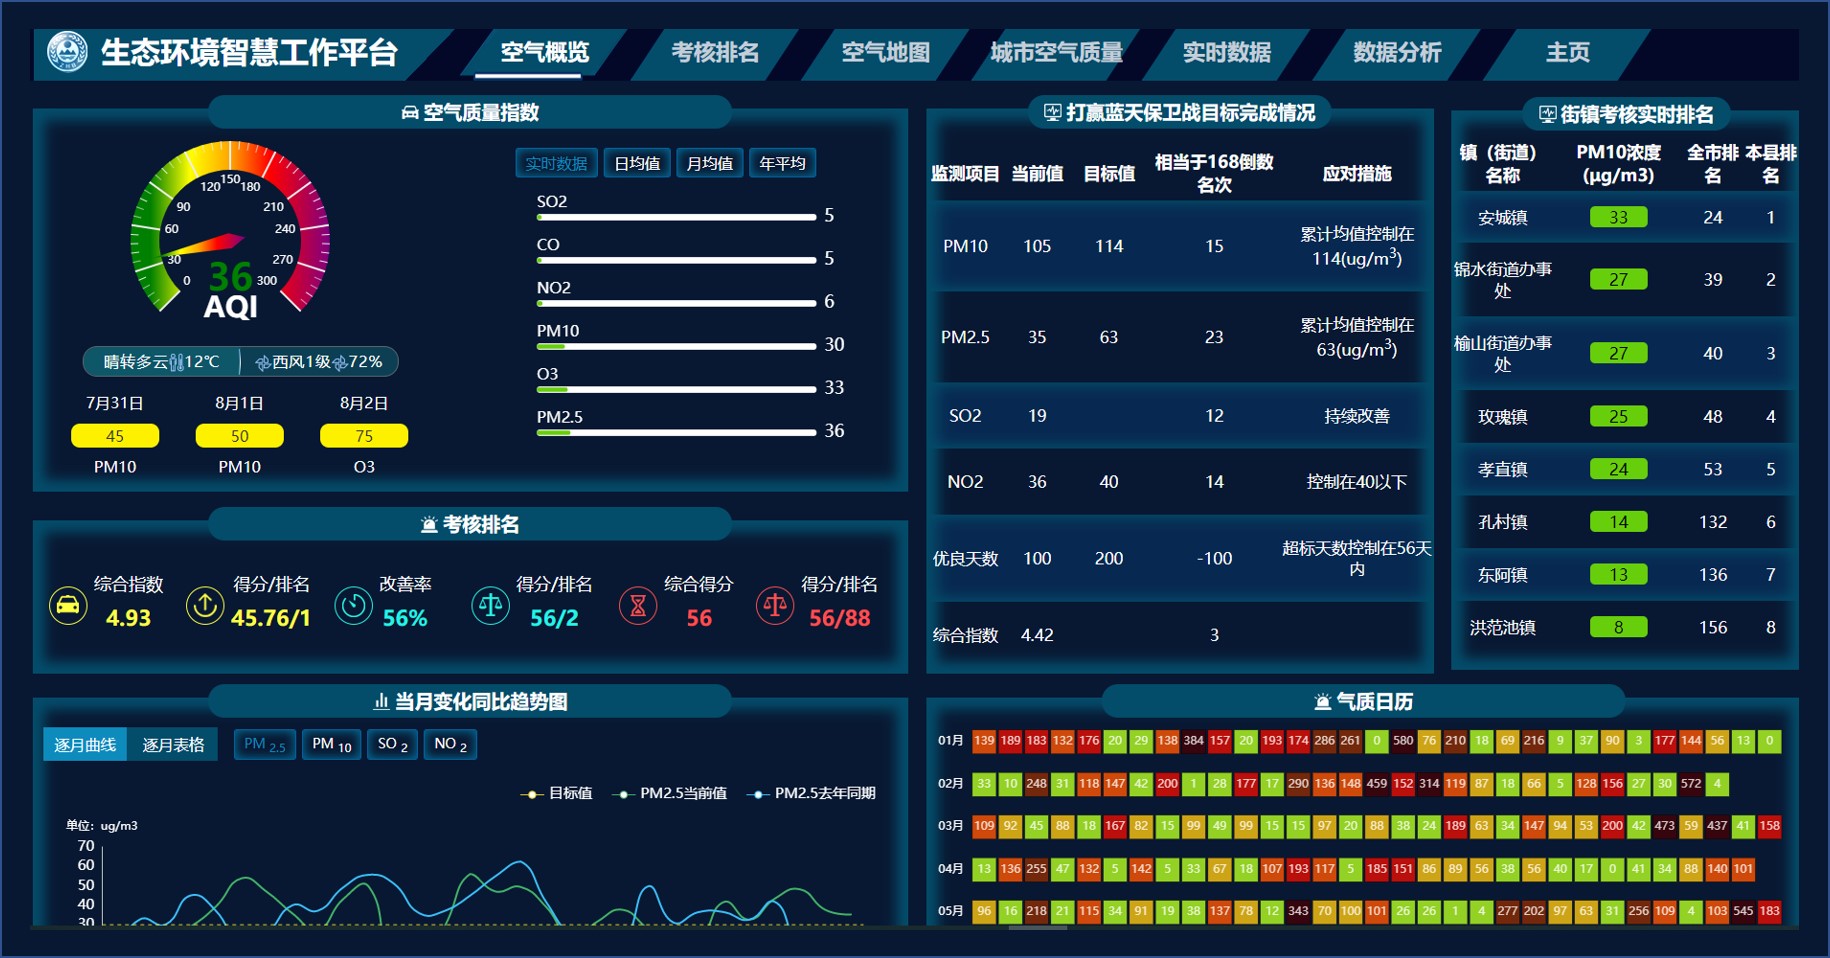Click the 洪范池镇 row name
Screen dimensions: 1830x958
coord(1502,627)
